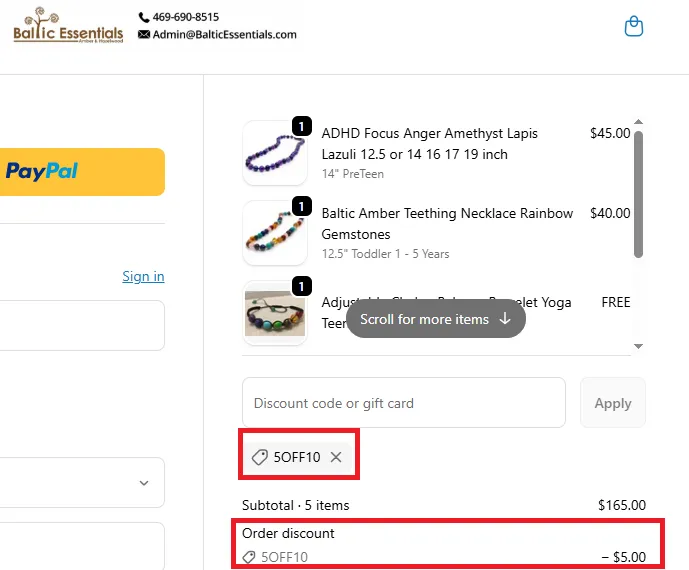Click the Scroll for more items button
Viewport: 689px width, 570px height.
(x=436, y=319)
